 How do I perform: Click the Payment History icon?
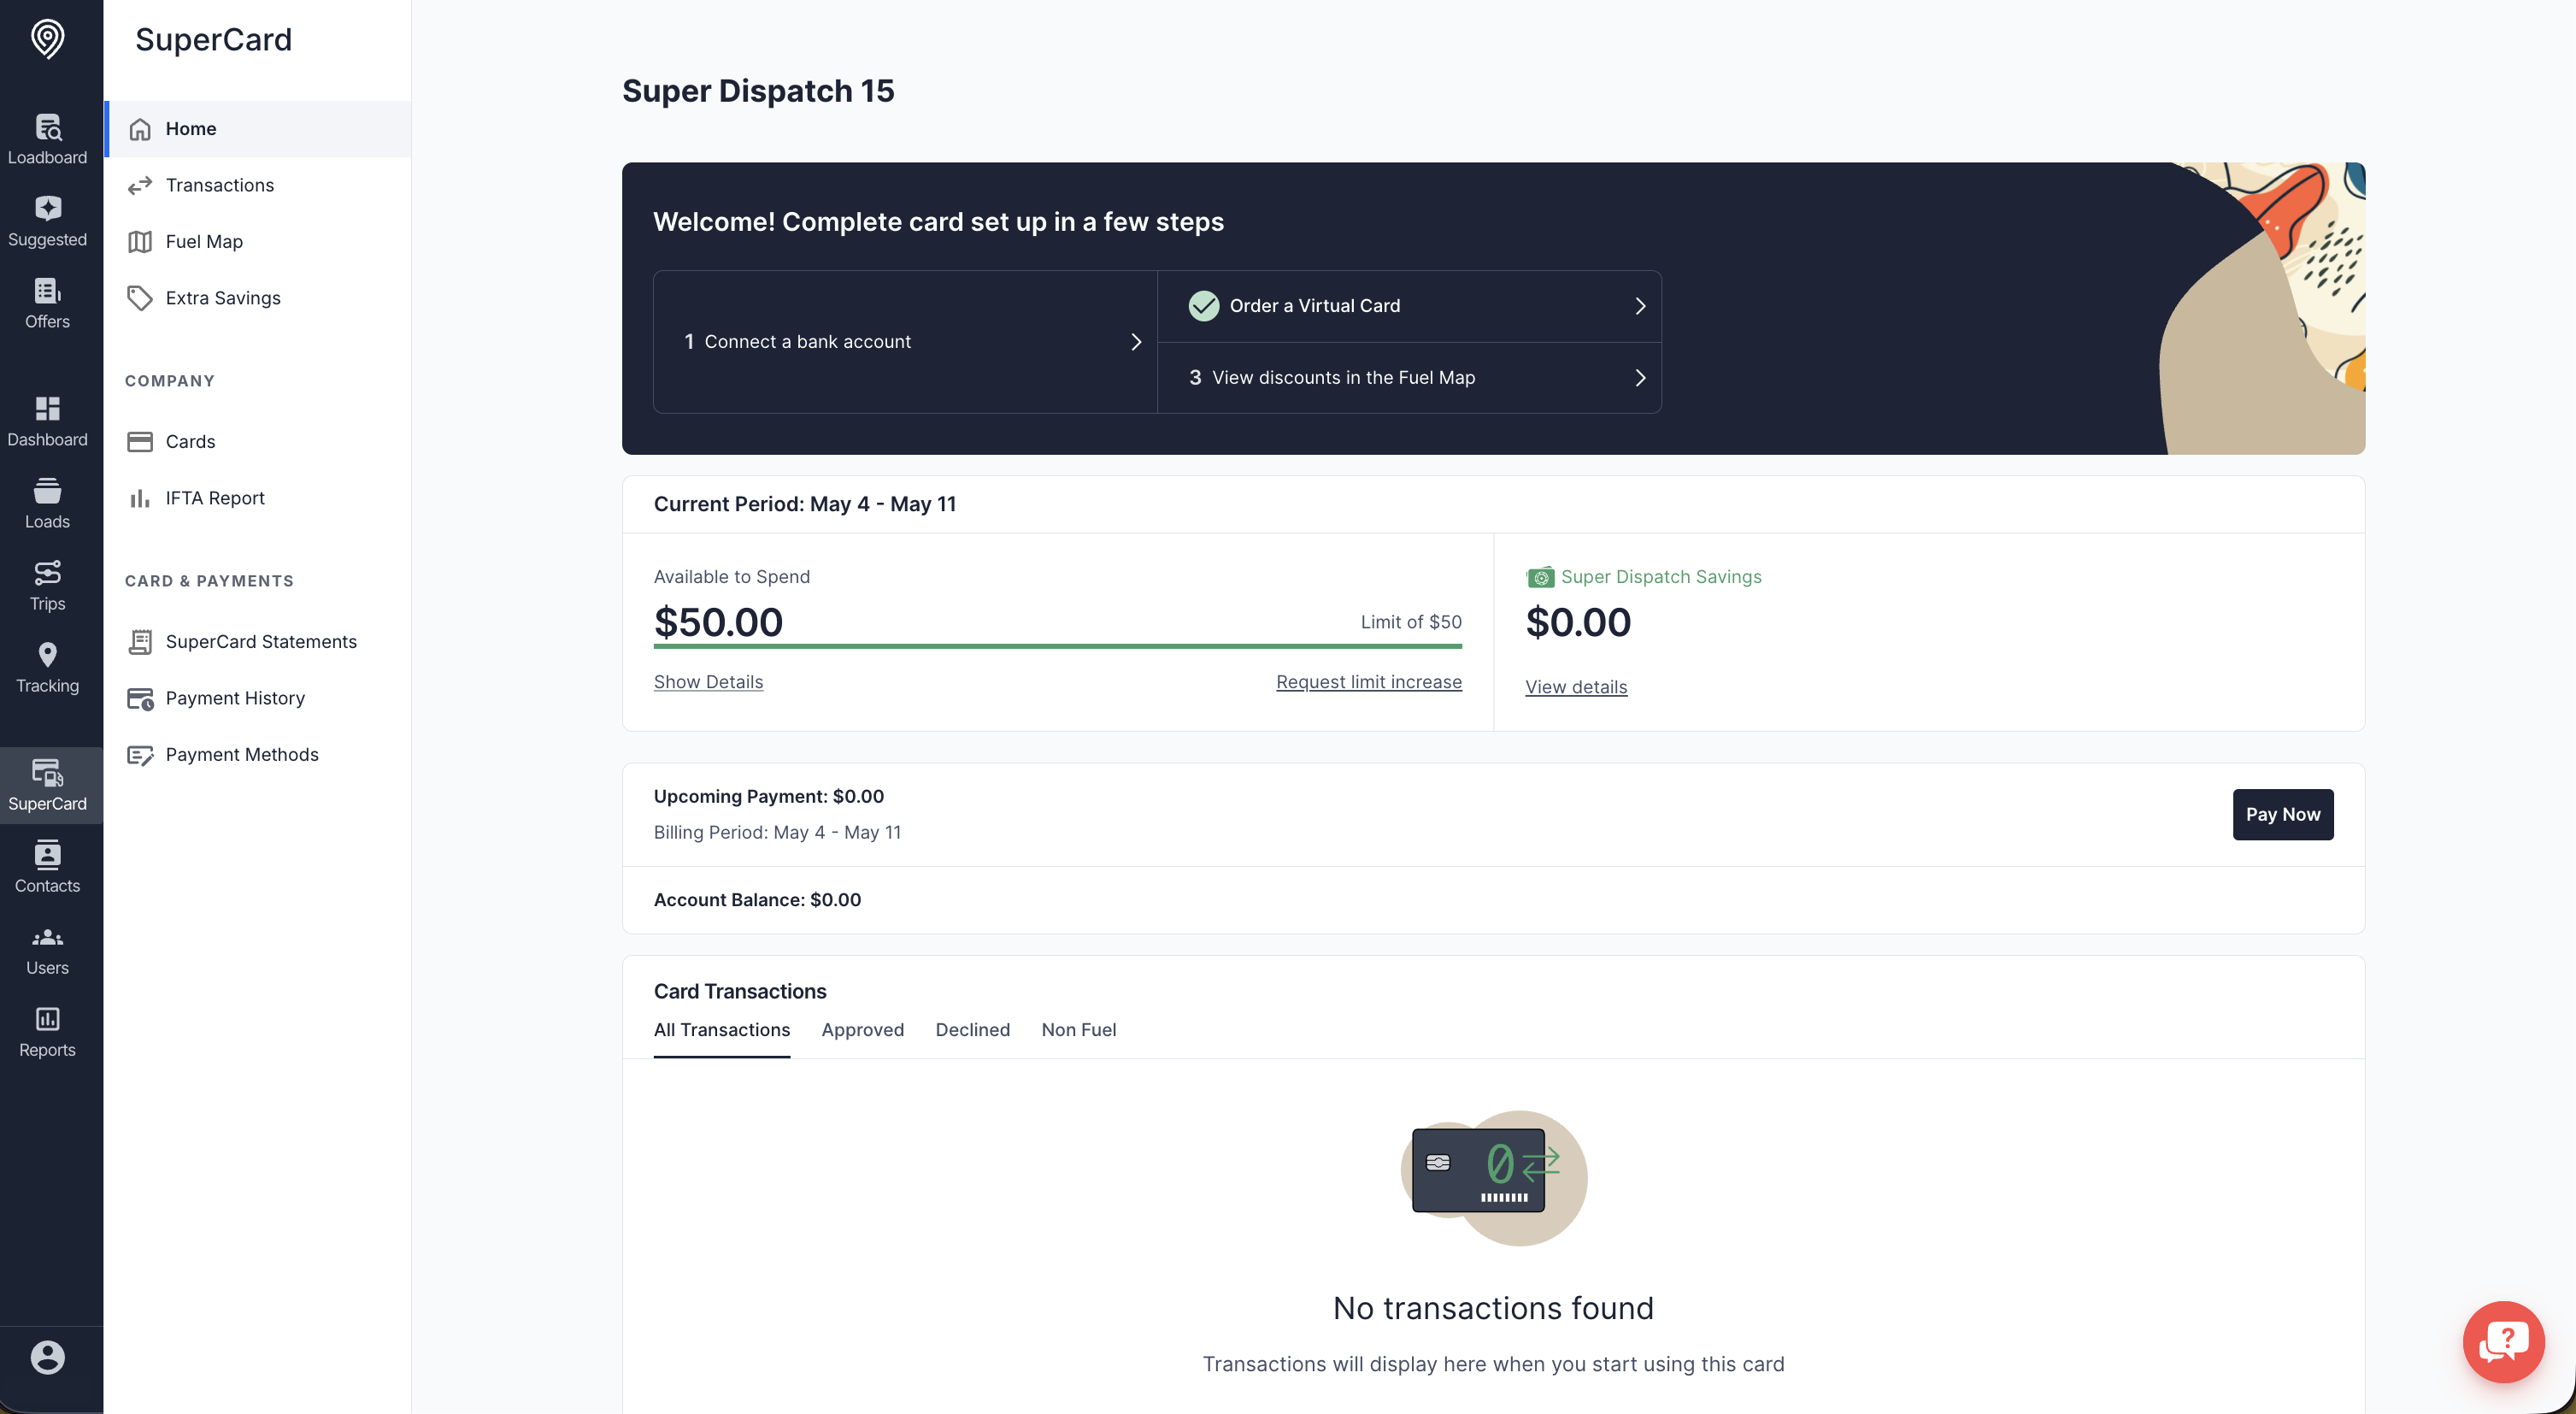(x=140, y=698)
